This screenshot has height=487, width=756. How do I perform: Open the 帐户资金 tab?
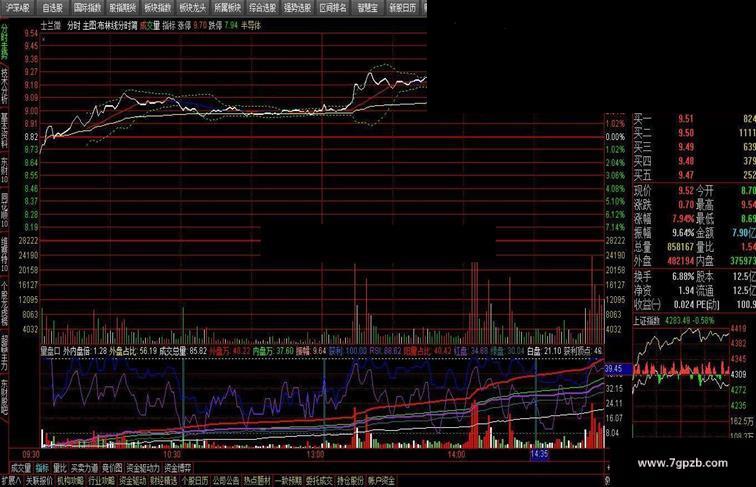(x=381, y=480)
